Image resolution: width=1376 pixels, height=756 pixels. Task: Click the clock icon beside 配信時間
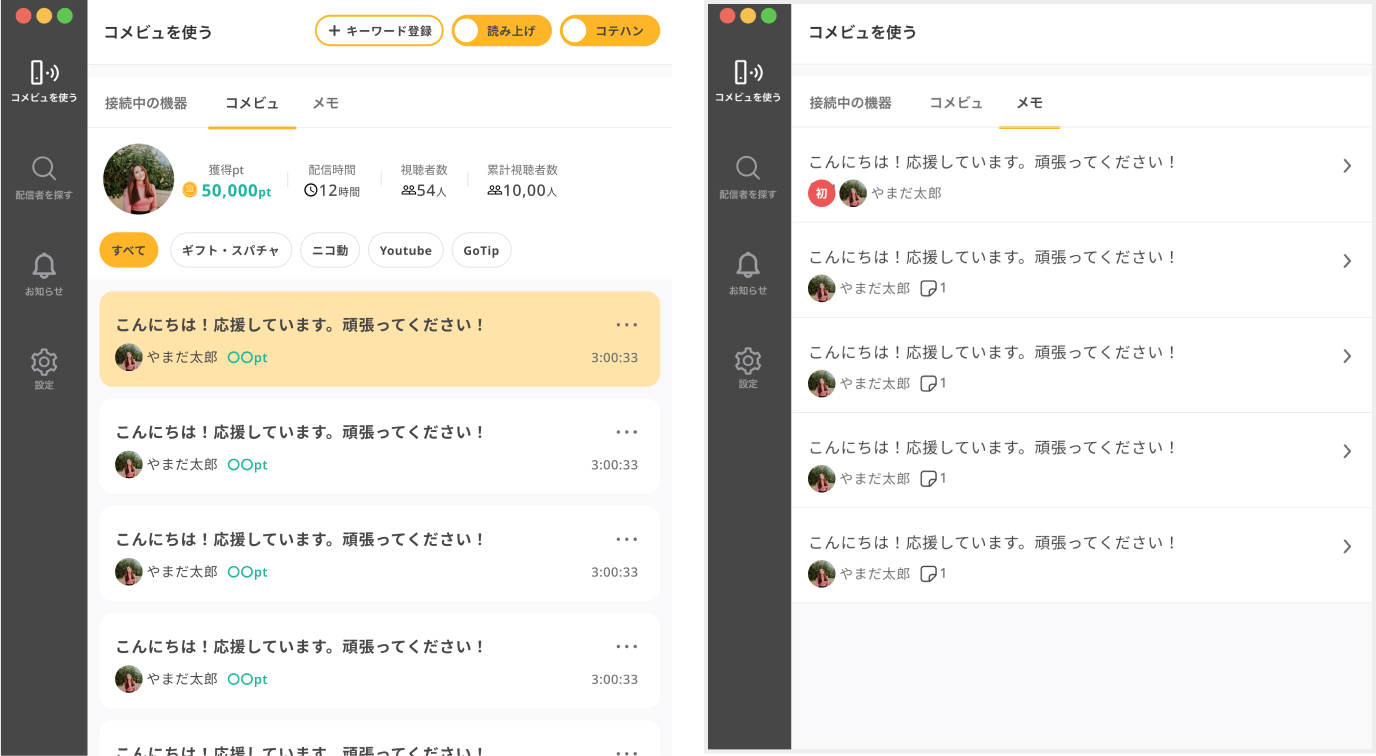click(x=309, y=192)
